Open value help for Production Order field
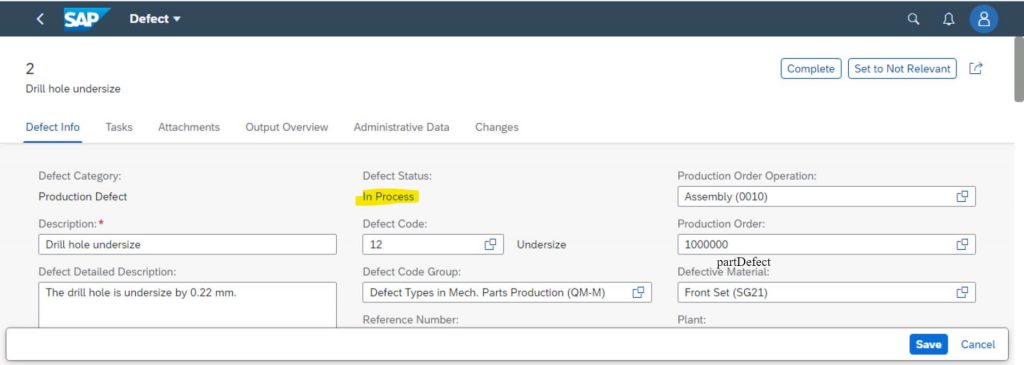Viewport: 1024px width, 365px height. [962, 244]
